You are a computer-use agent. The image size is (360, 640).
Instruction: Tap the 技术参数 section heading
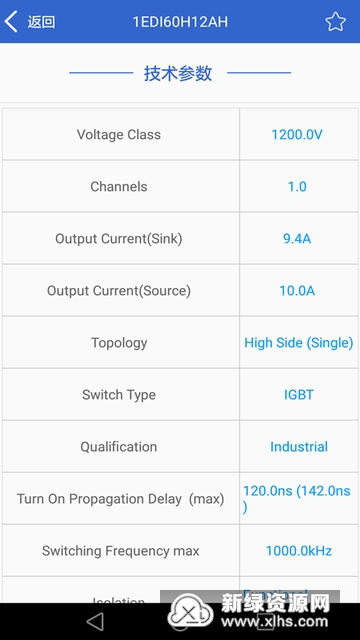(x=178, y=73)
